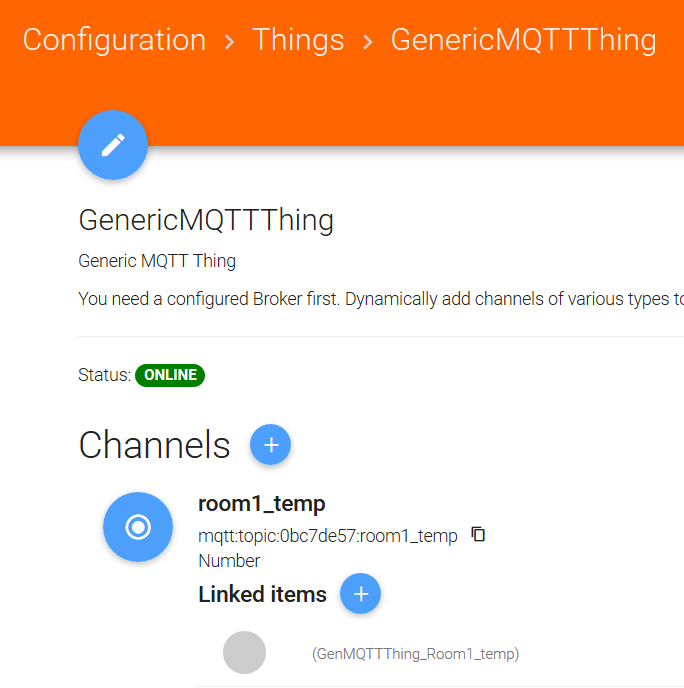Navigate to Things in breadcrumb

298,40
